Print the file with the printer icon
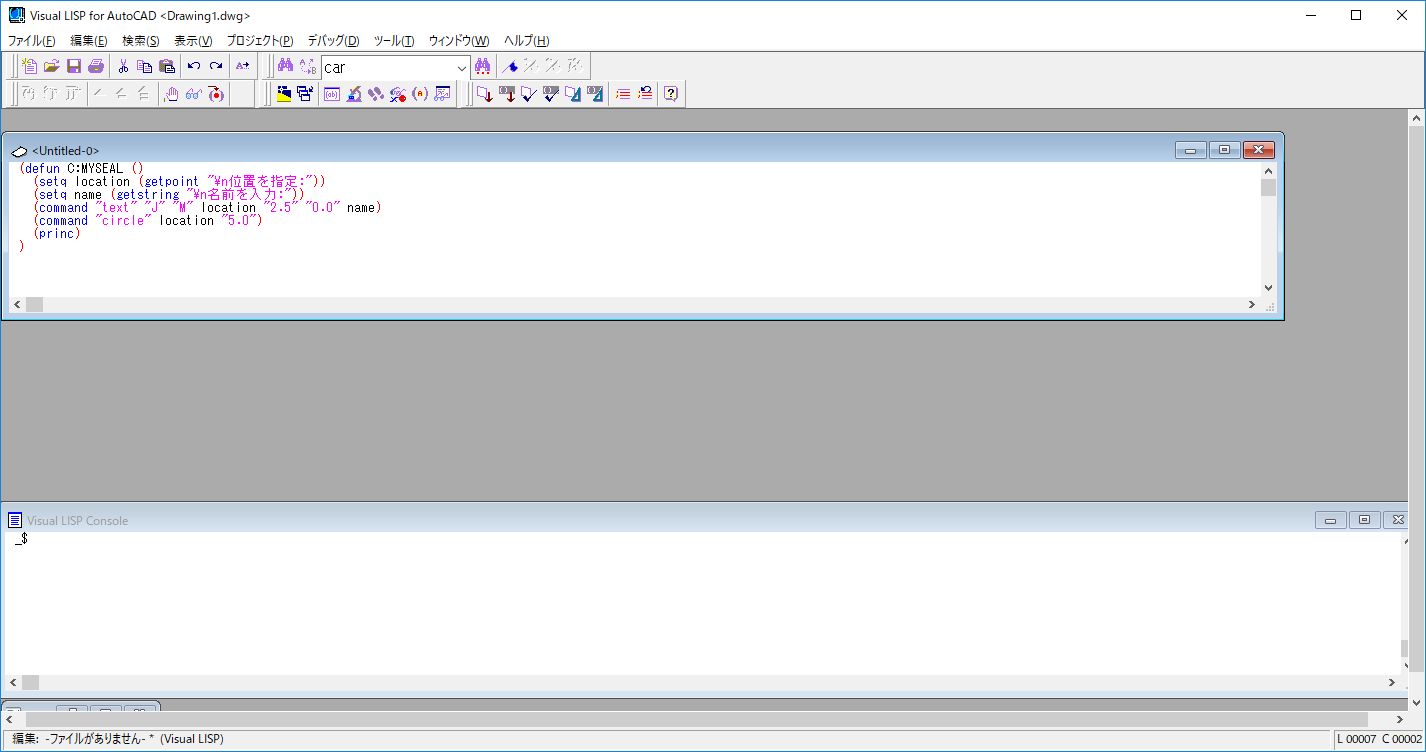The width and height of the screenshot is (1426, 752). [96, 67]
